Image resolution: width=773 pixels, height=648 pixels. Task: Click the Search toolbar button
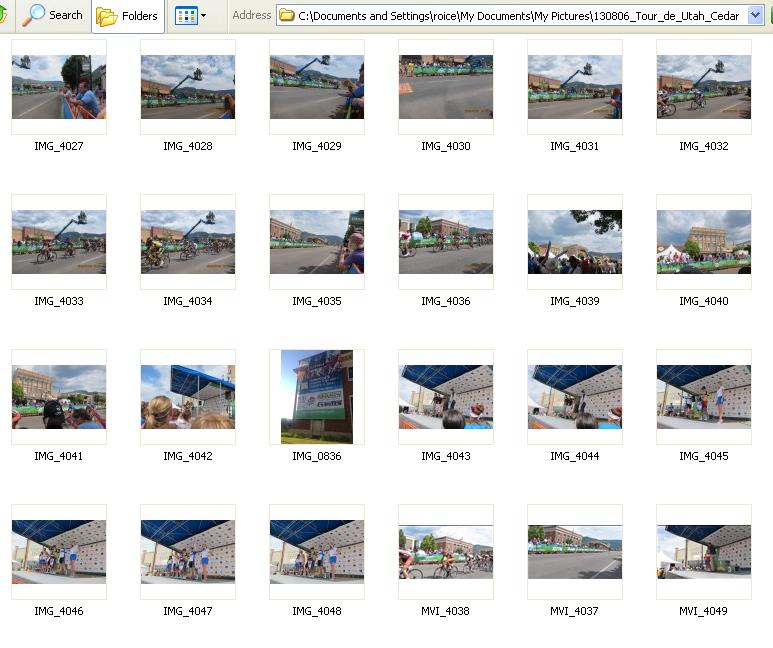pyautogui.click(x=53, y=15)
